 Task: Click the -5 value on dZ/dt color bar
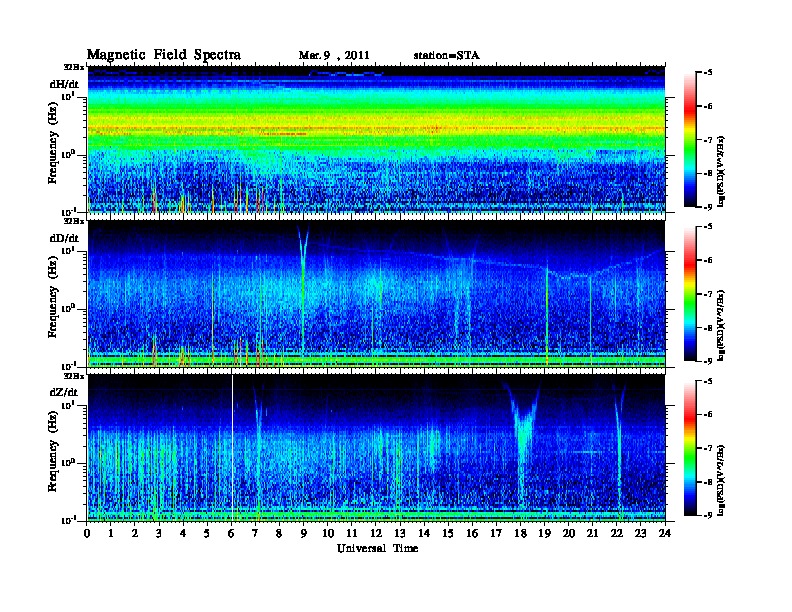point(708,381)
